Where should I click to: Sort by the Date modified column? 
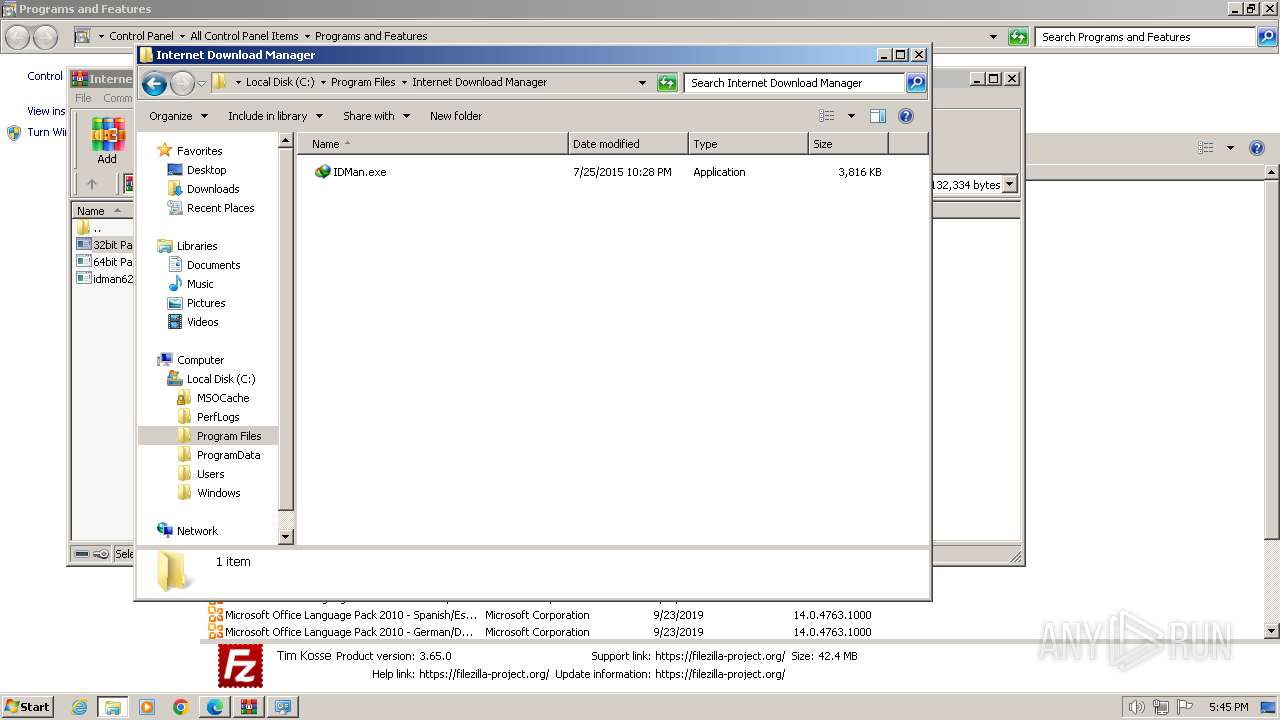tap(628, 144)
